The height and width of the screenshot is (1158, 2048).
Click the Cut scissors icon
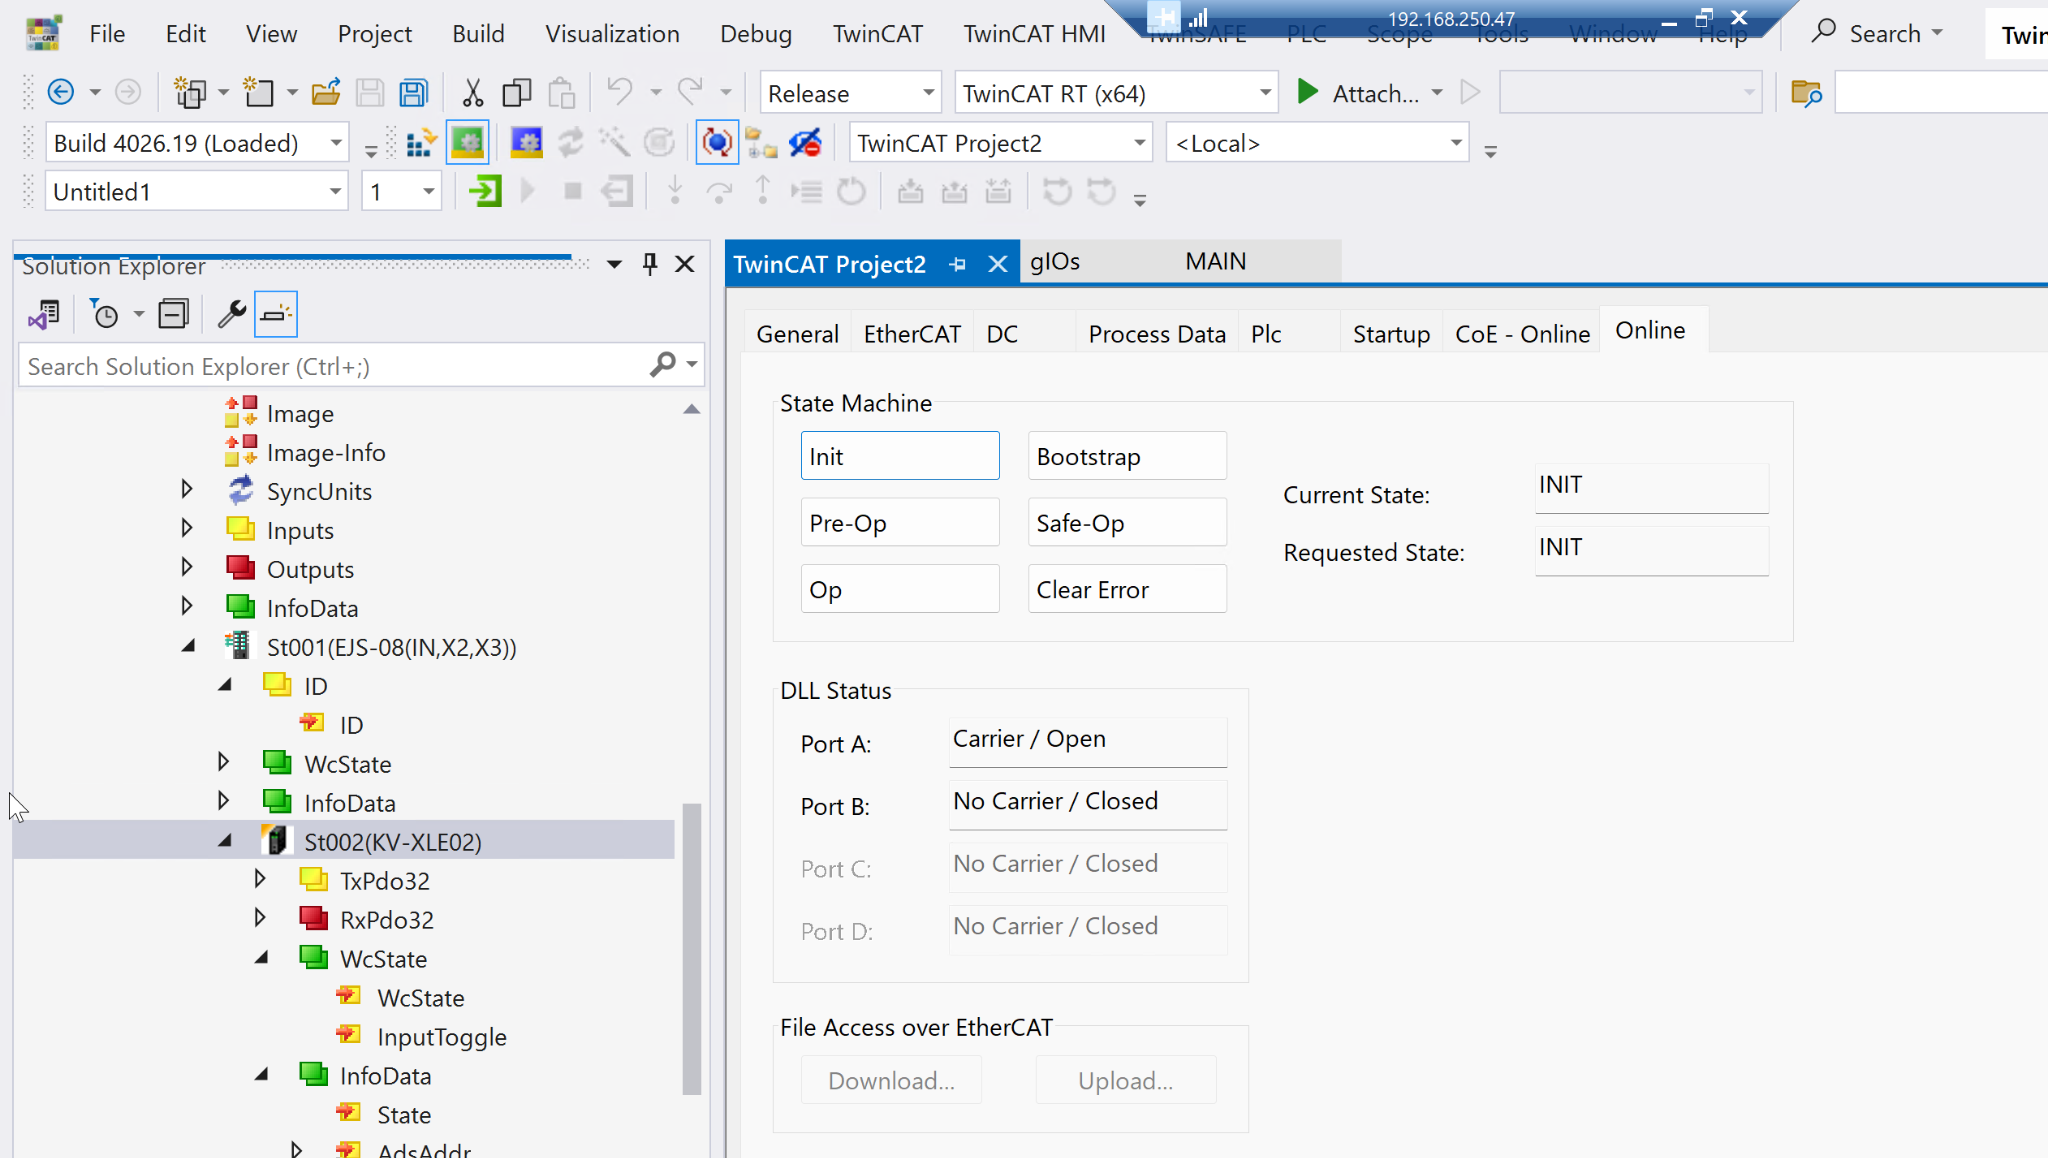472,93
